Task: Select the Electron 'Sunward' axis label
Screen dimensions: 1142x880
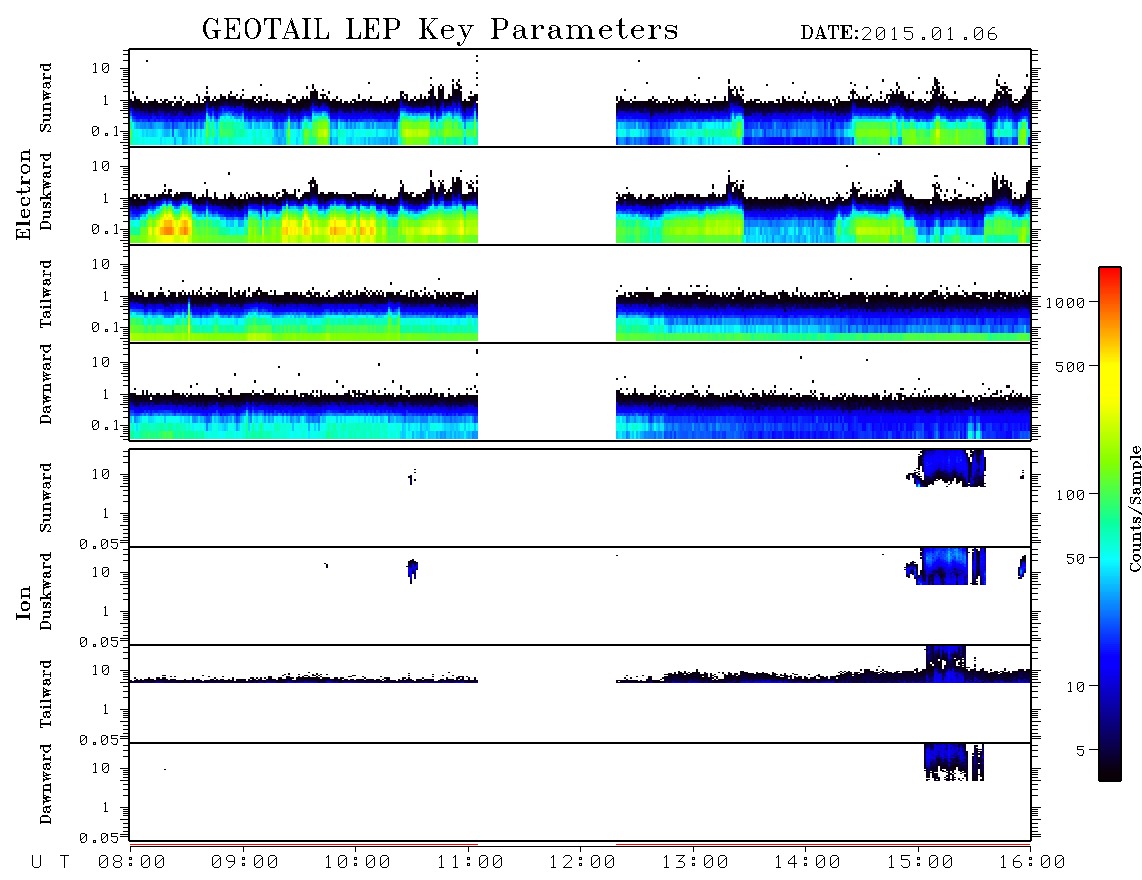Action: point(46,98)
